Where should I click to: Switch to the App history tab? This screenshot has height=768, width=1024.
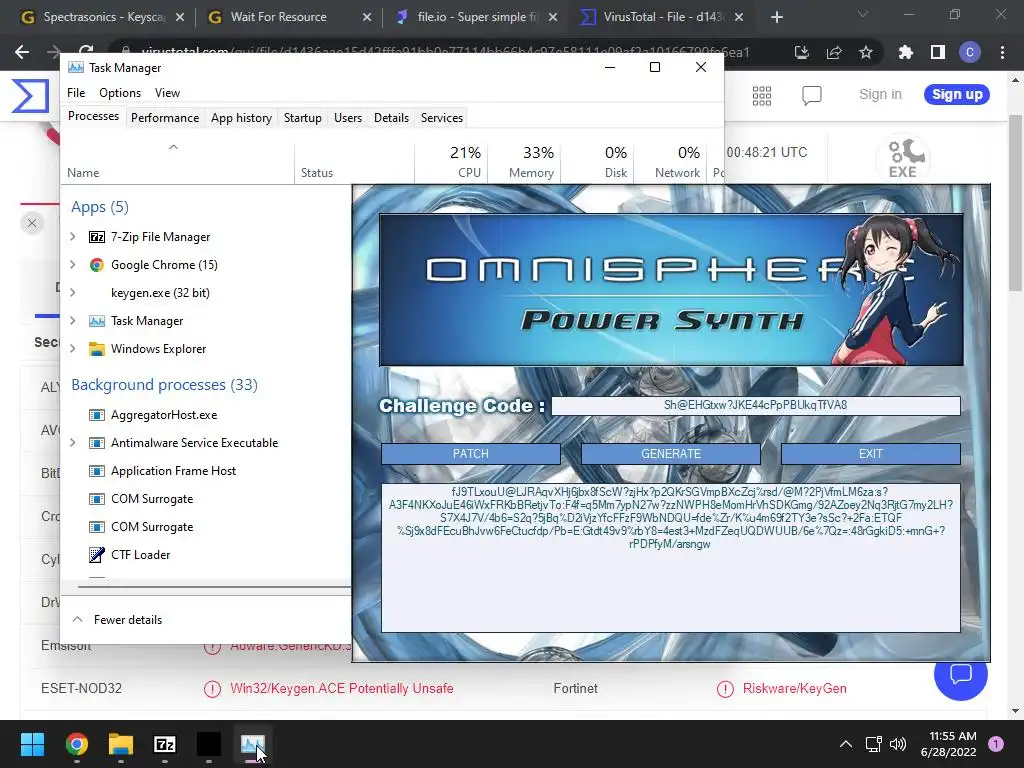click(x=241, y=118)
